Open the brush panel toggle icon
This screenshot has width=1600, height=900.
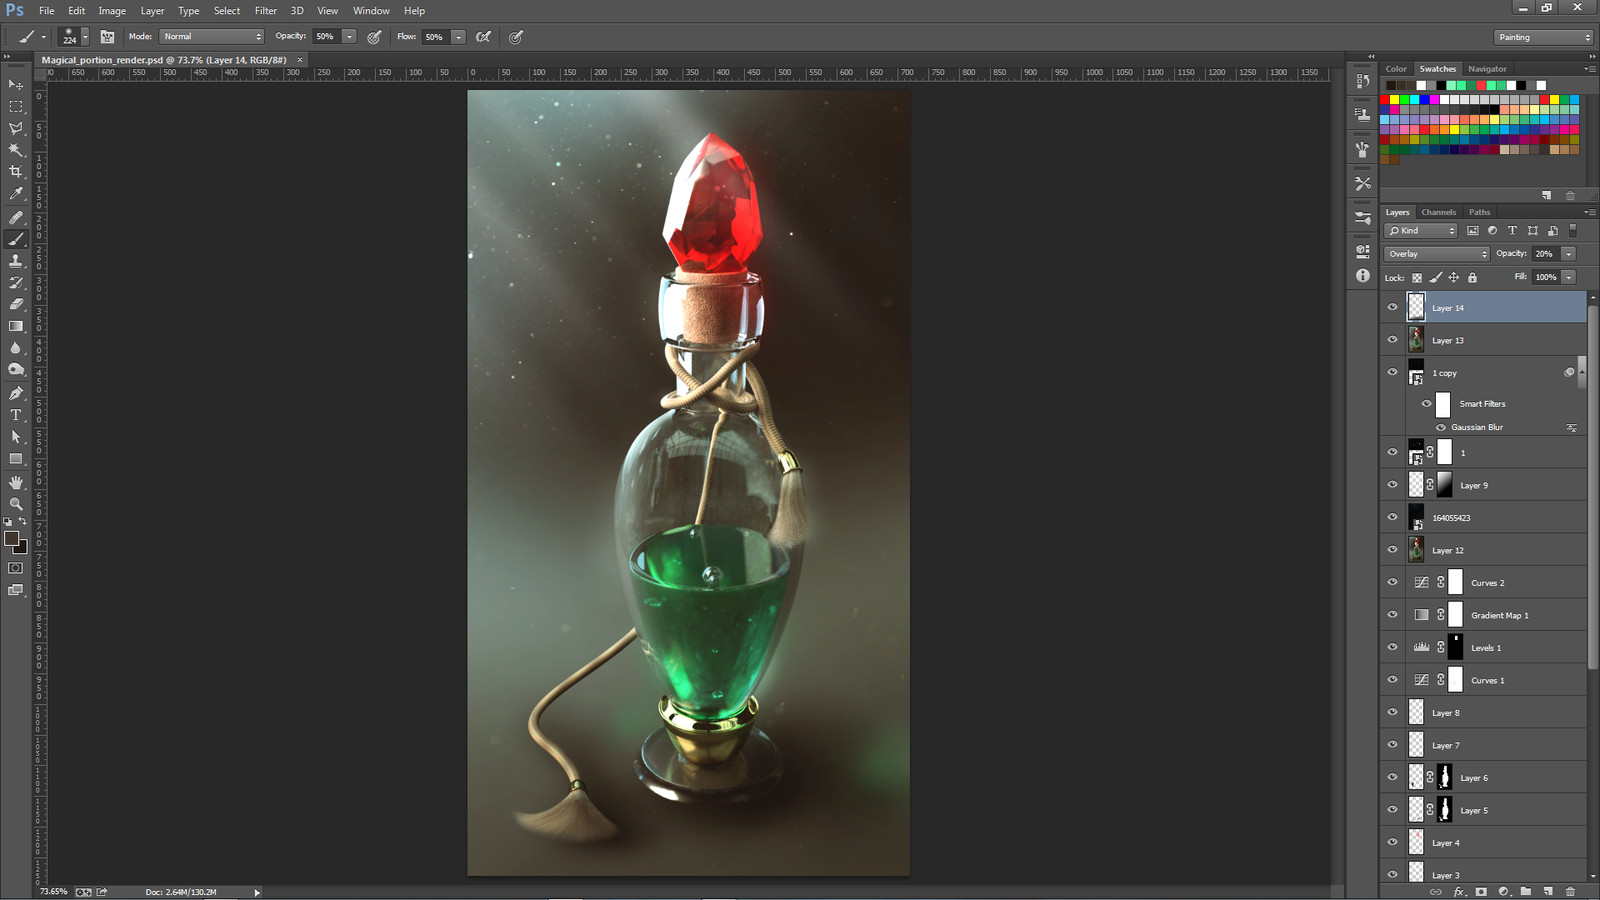pos(107,37)
